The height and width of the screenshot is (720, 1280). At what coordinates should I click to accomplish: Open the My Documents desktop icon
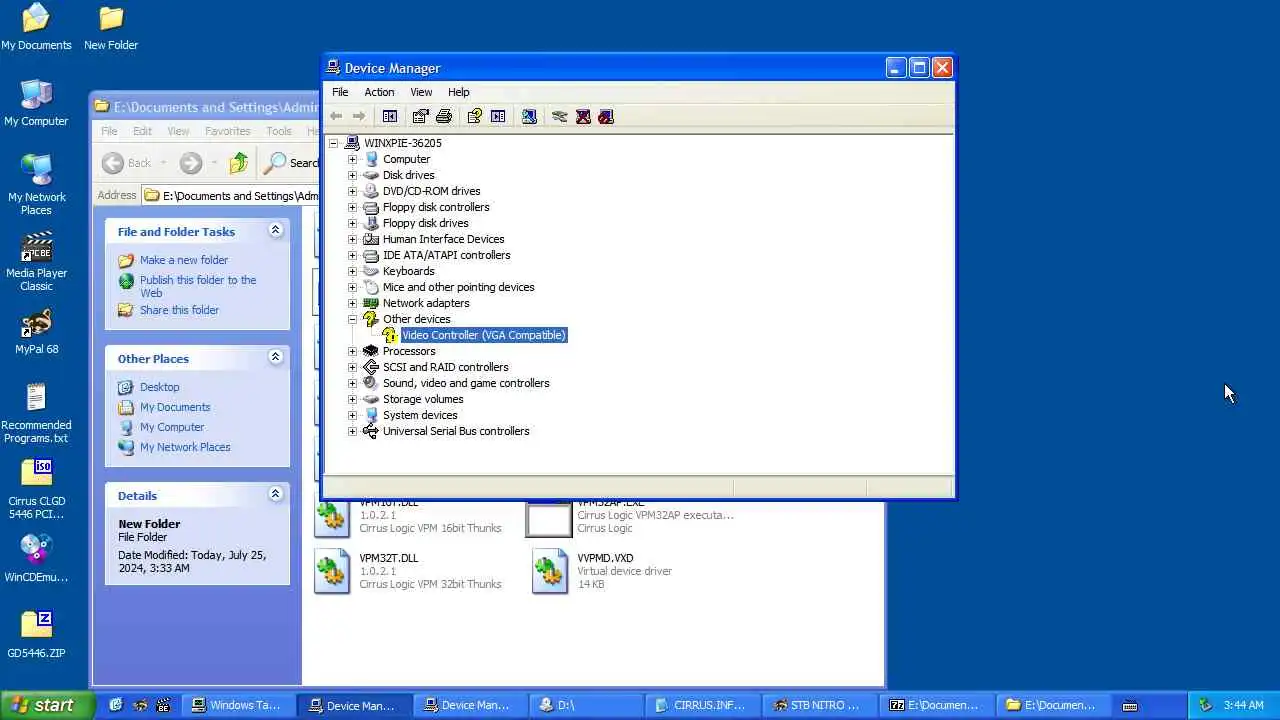pyautogui.click(x=36, y=27)
